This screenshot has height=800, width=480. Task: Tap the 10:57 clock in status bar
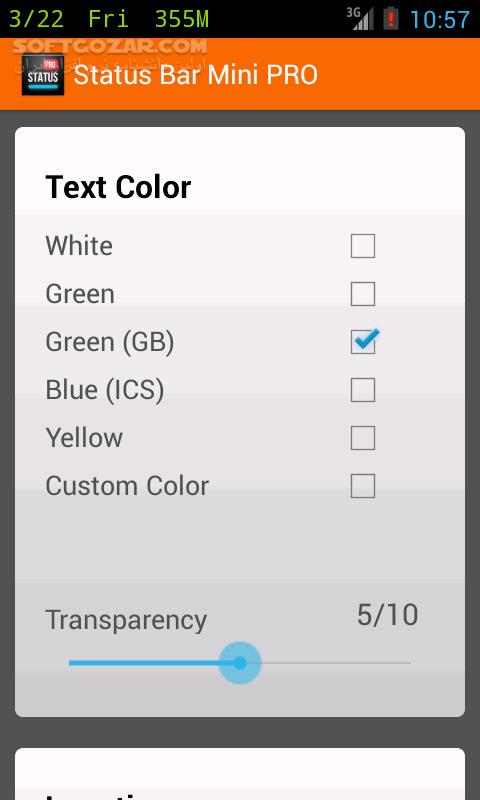(x=440, y=20)
